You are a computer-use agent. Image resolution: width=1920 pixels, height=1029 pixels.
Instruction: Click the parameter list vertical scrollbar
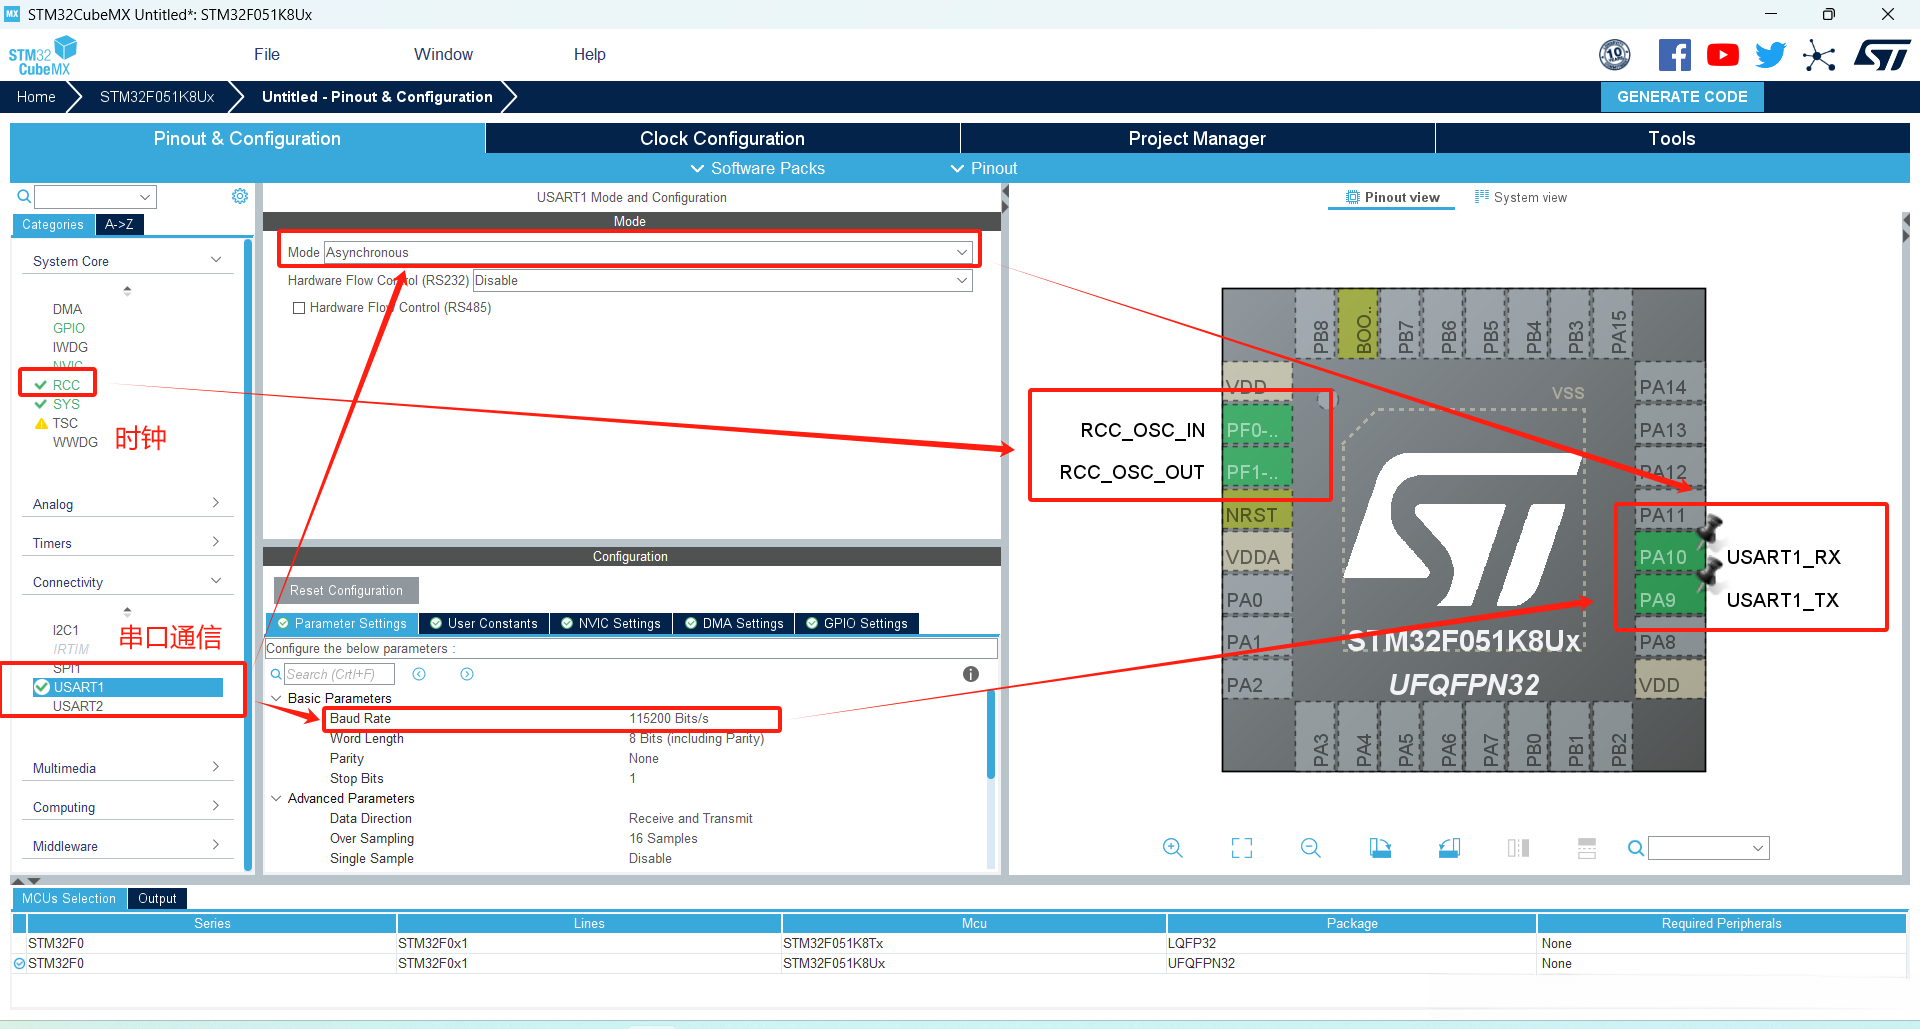(991, 734)
